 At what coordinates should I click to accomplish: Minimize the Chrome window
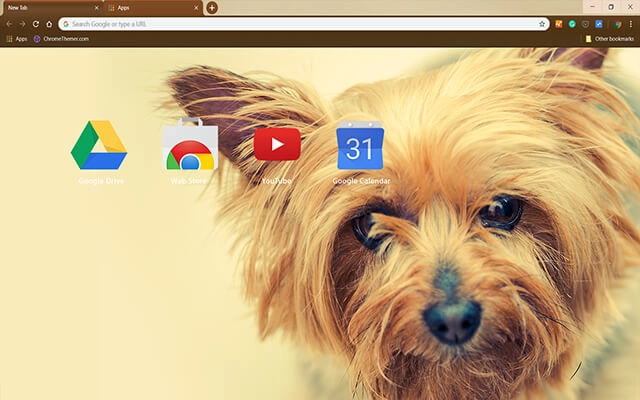pyautogui.click(x=592, y=7)
